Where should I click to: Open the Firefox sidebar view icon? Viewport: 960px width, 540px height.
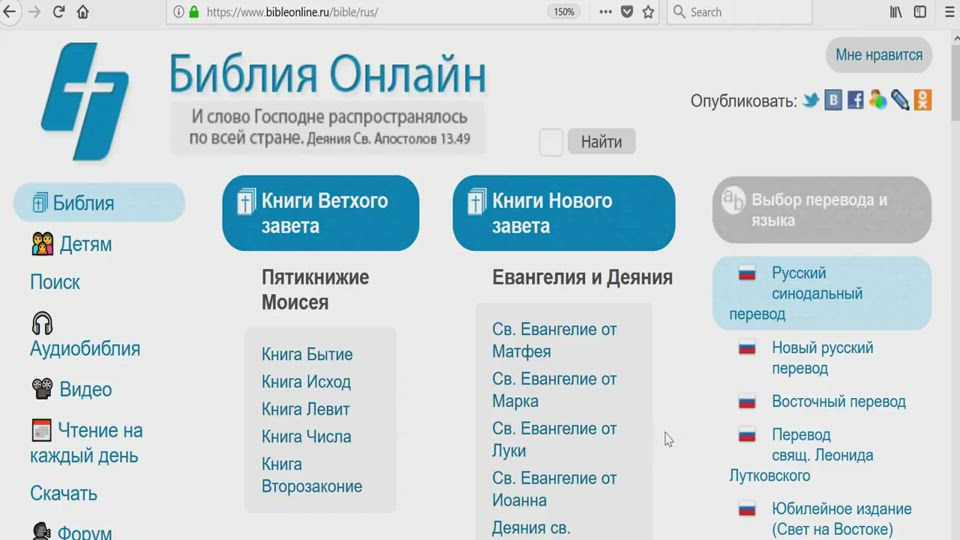pos(920,12)
